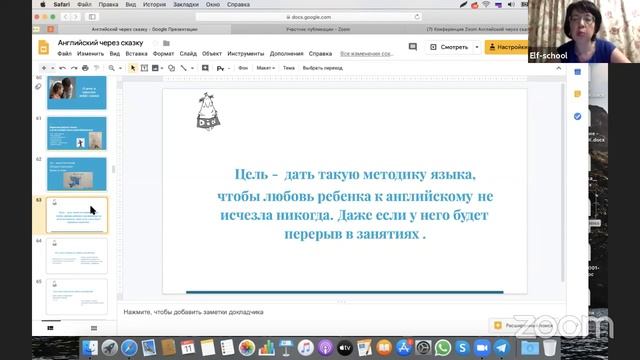Open the input tools (Ру) button
Image resolution: width=640 pixels, height=360 pixels.
220,68
